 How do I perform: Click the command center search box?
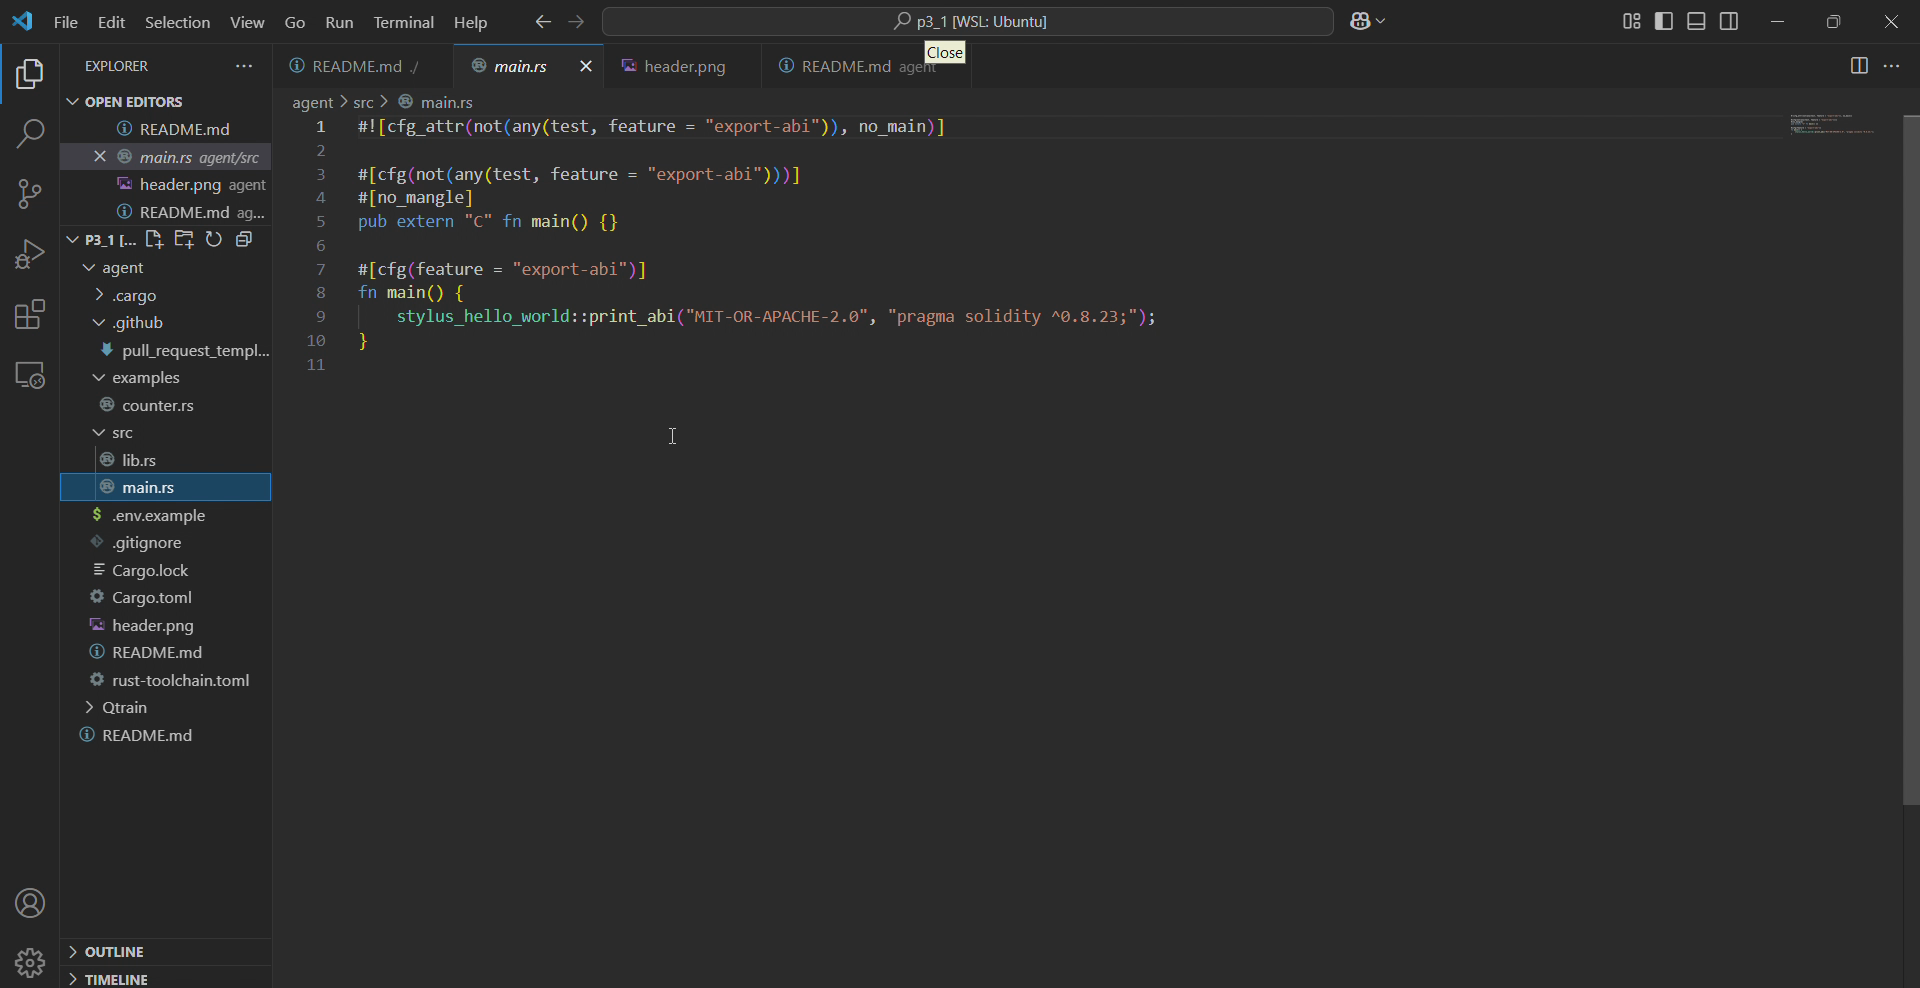point(968,21)
